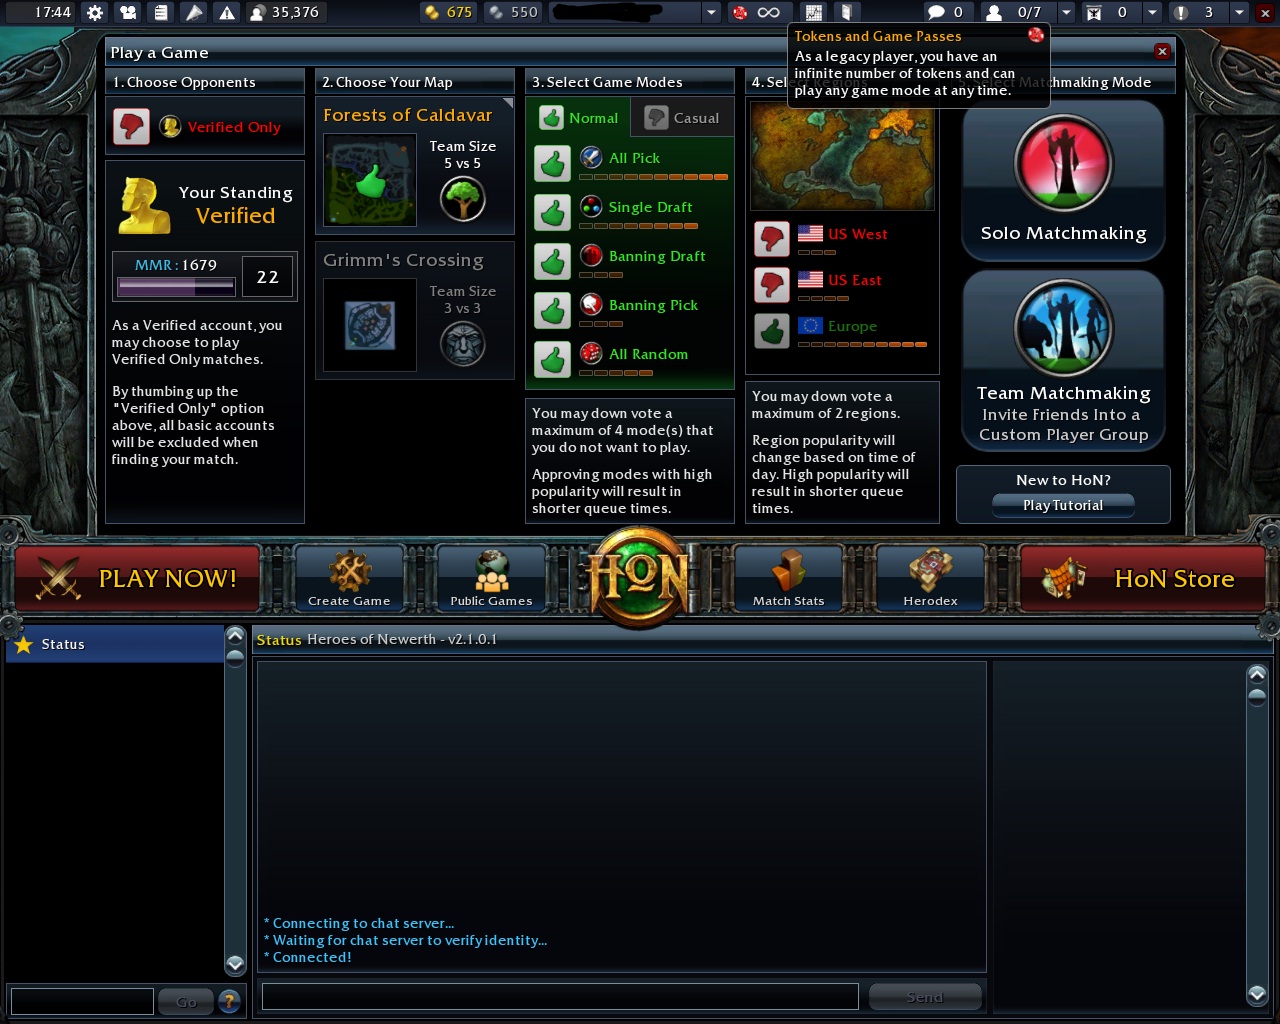This screenshot has width=1280, height=1024.
Task: Click the 5 vs 5 tree team icon
Action: click(x=463, y=199)
